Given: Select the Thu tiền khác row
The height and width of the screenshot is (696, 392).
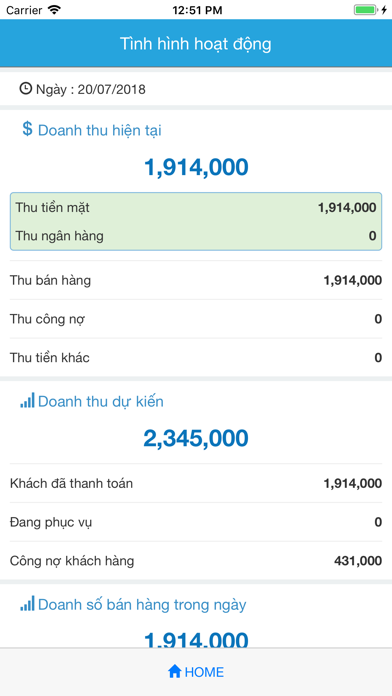Looking at the screenshot, I should click(196, 357).
